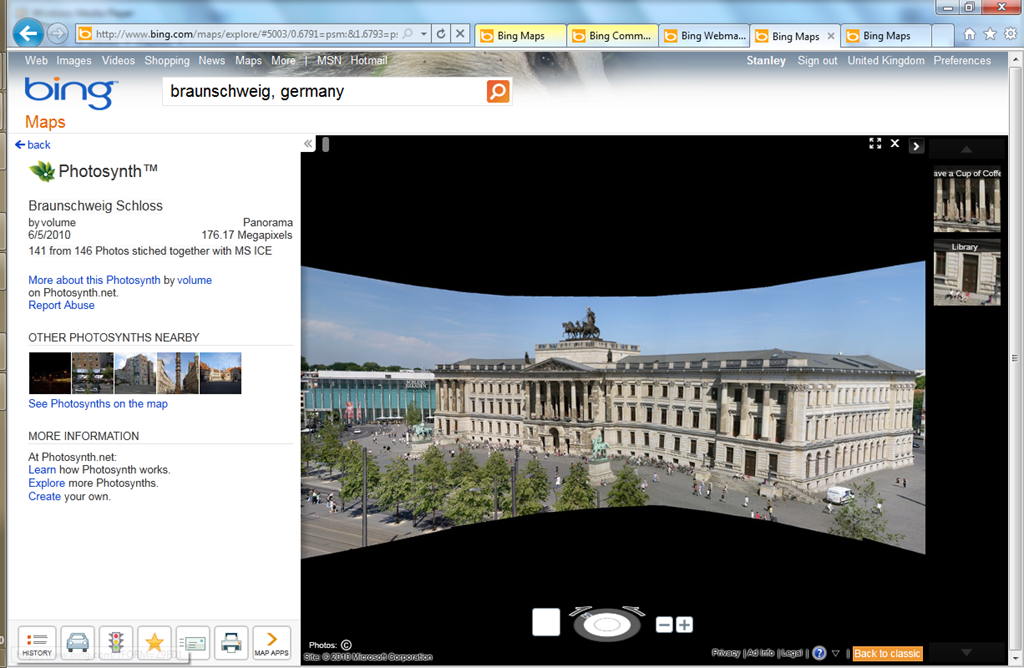Open the dropdown arrow beside help icon

[836, 653]
